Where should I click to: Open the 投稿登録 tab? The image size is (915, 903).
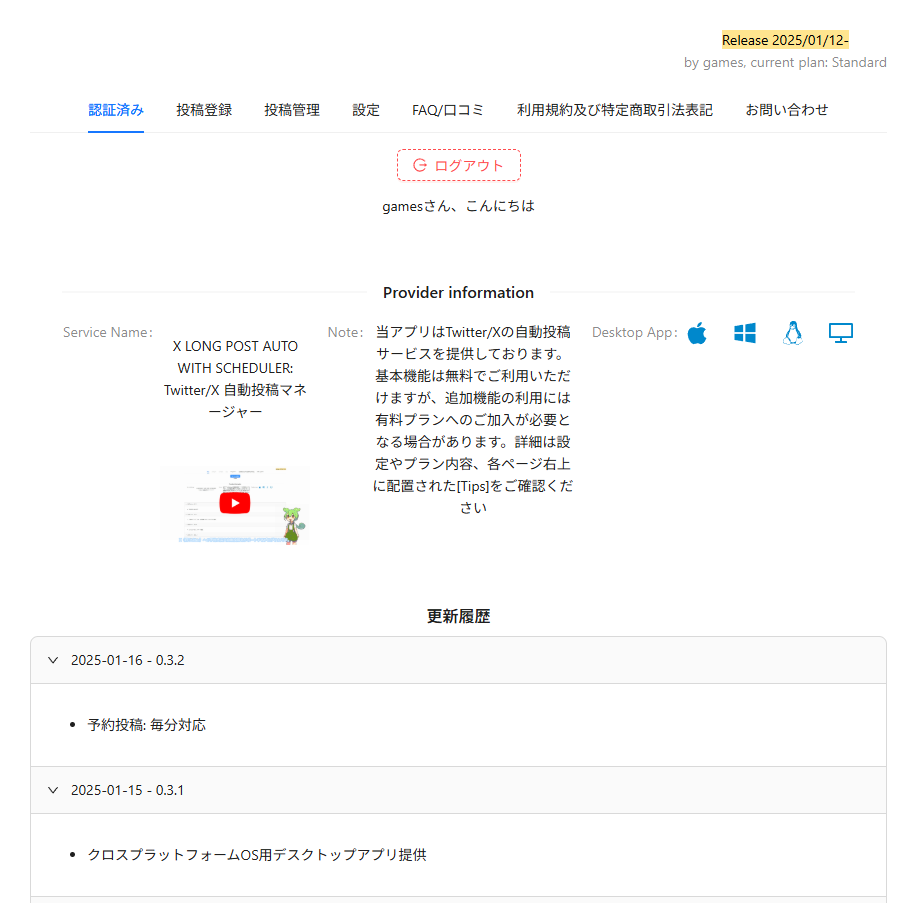click(203, 110)
